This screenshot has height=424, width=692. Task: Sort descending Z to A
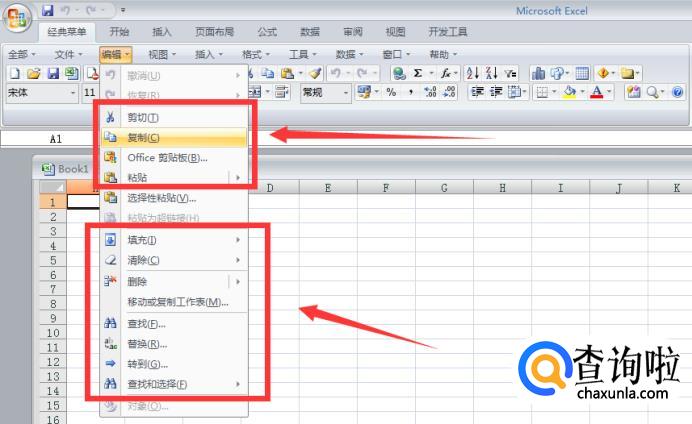pos(491,73)
